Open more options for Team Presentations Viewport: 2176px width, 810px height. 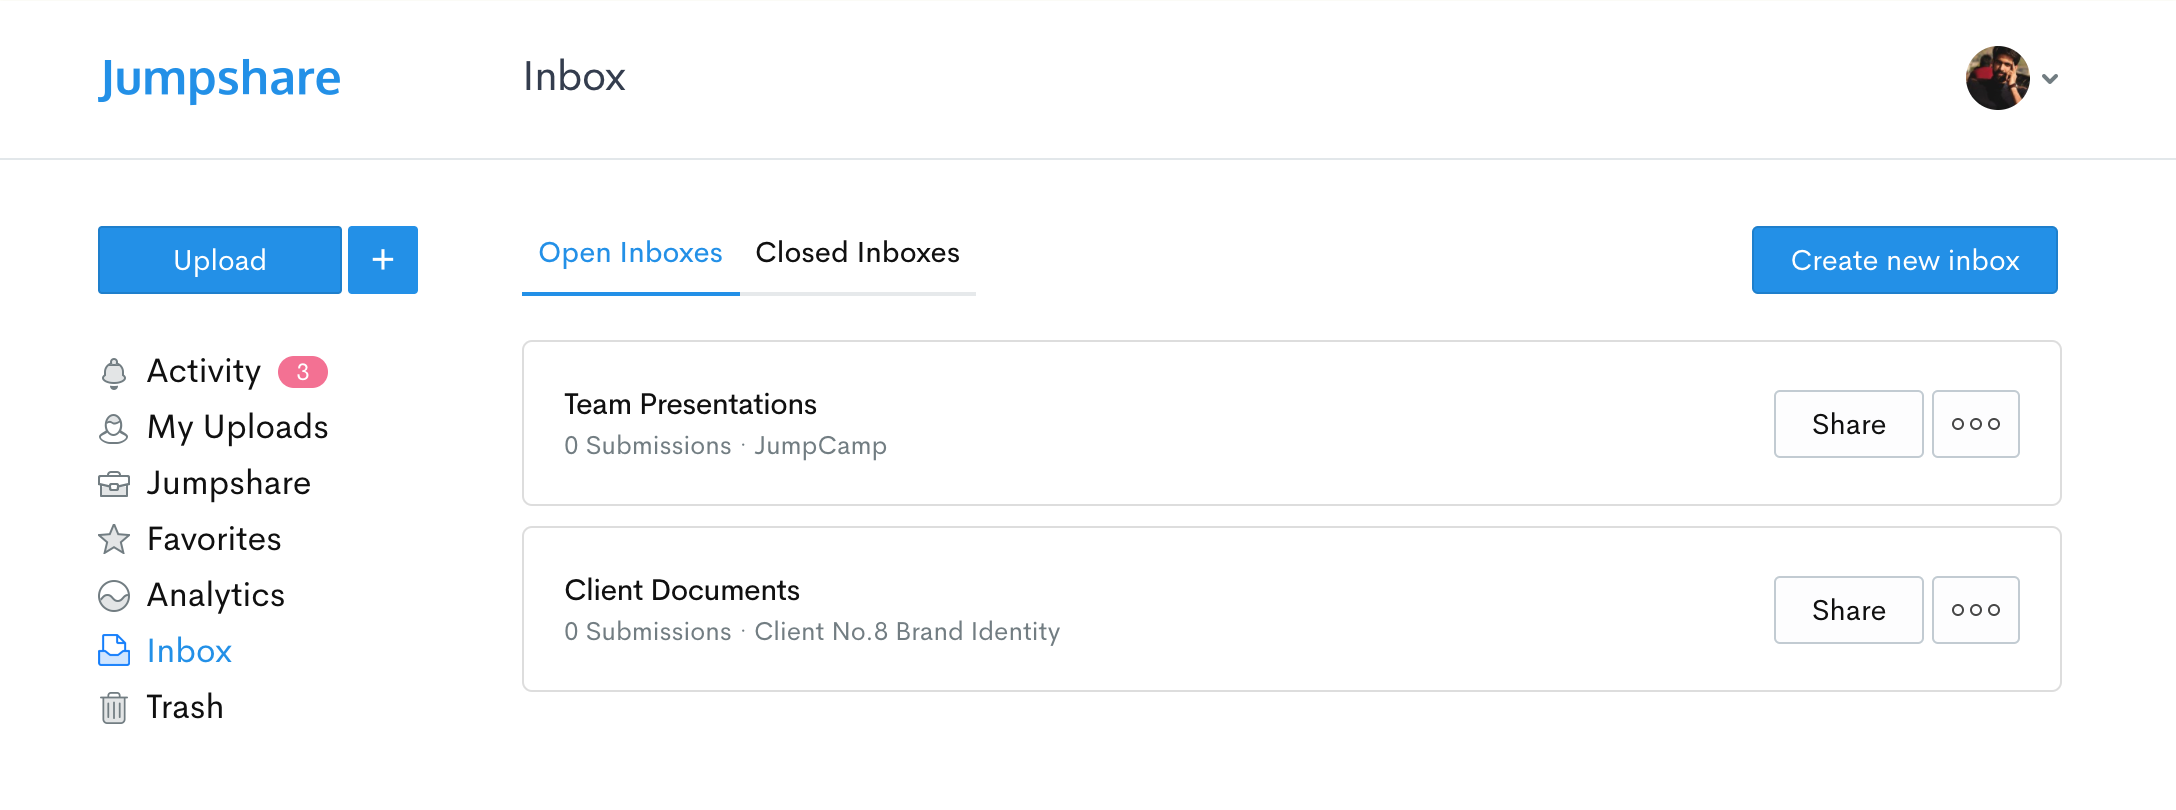click(1975, 424)
